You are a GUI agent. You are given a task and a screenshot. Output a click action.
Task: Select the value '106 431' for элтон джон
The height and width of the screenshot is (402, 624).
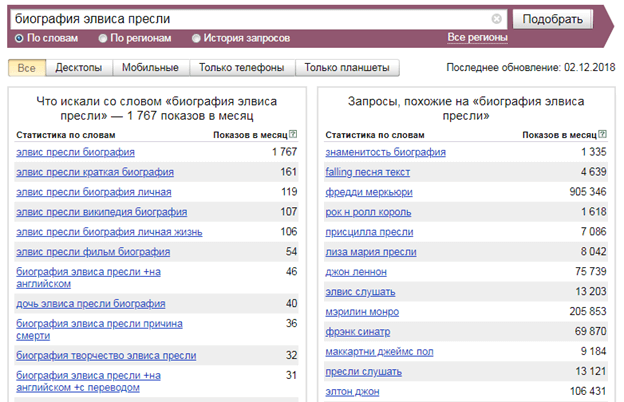click(x=588, y=391)
